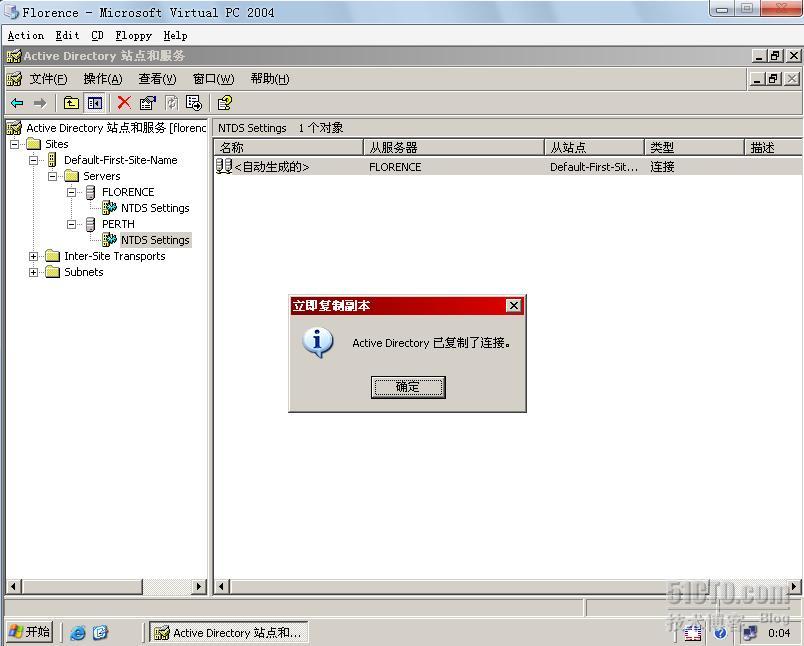The height and width of the screenshot is (646, 804).
Task: Select the Active Directory 站点和服务 root node
Action: (116, 128)
